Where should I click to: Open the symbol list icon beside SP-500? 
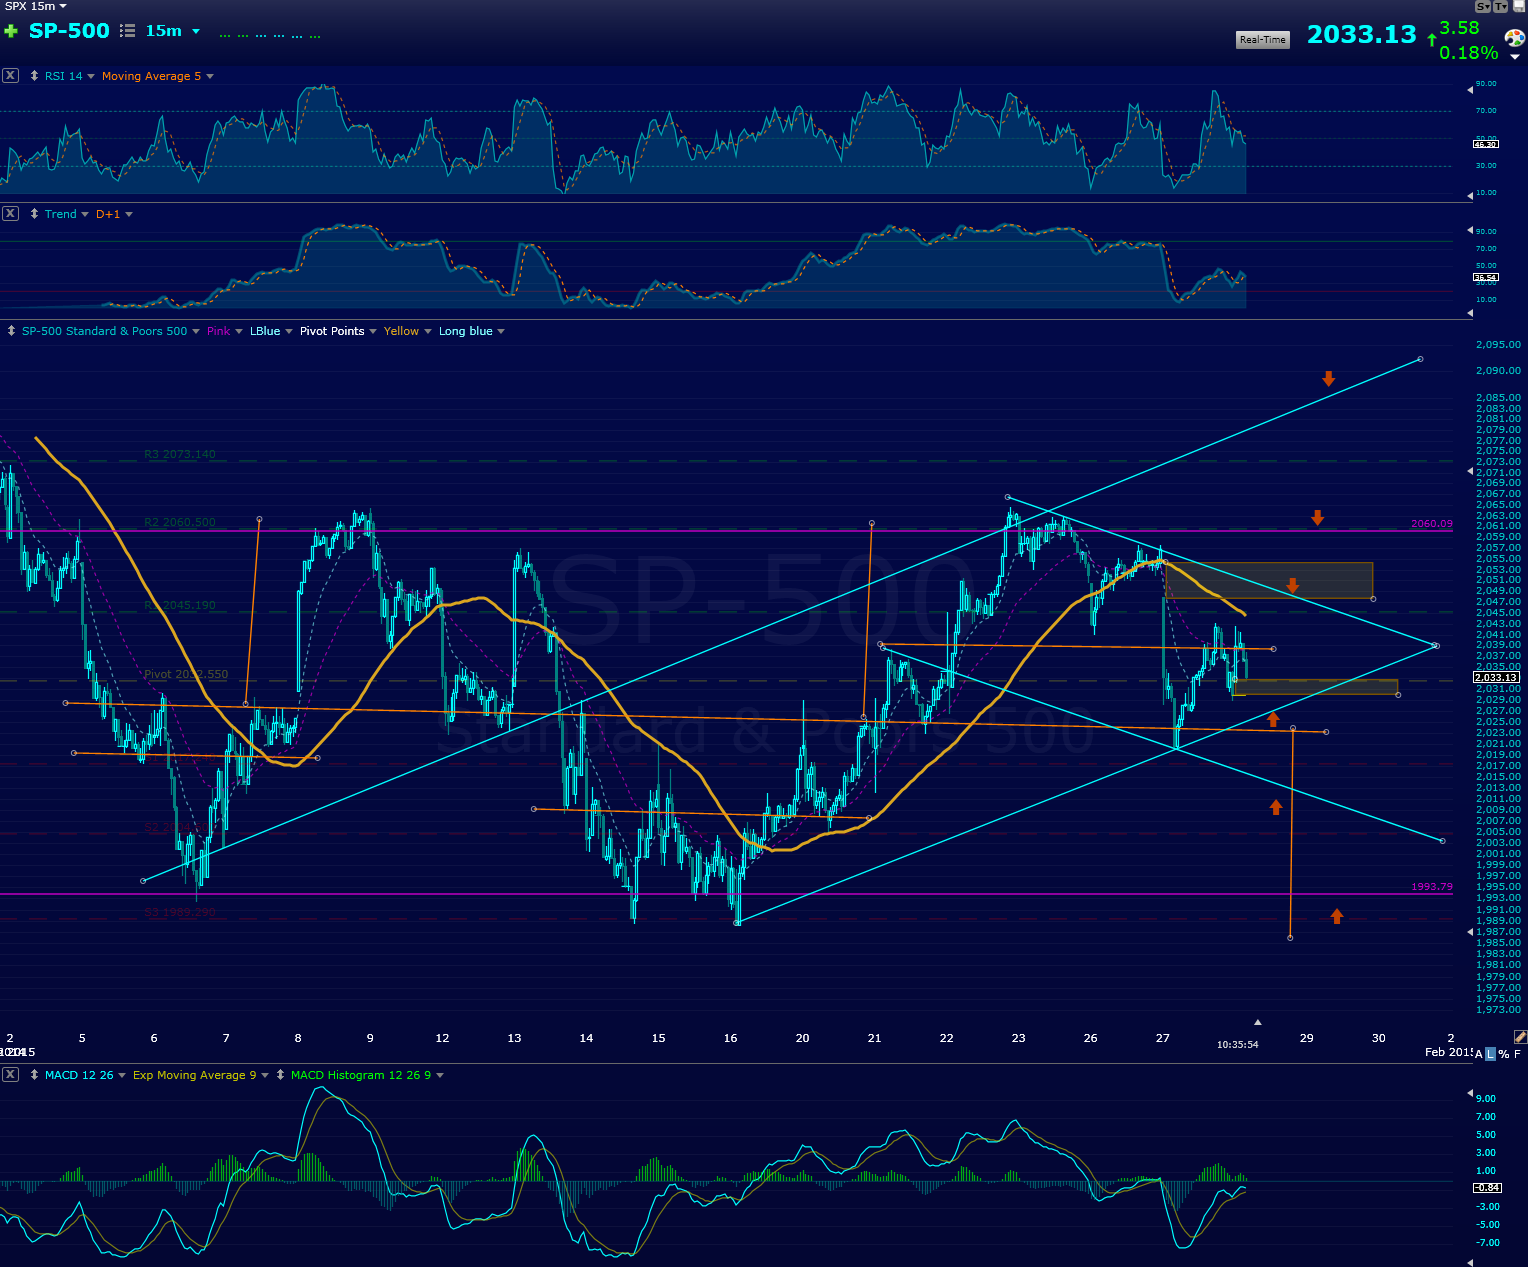pos(127,31)
